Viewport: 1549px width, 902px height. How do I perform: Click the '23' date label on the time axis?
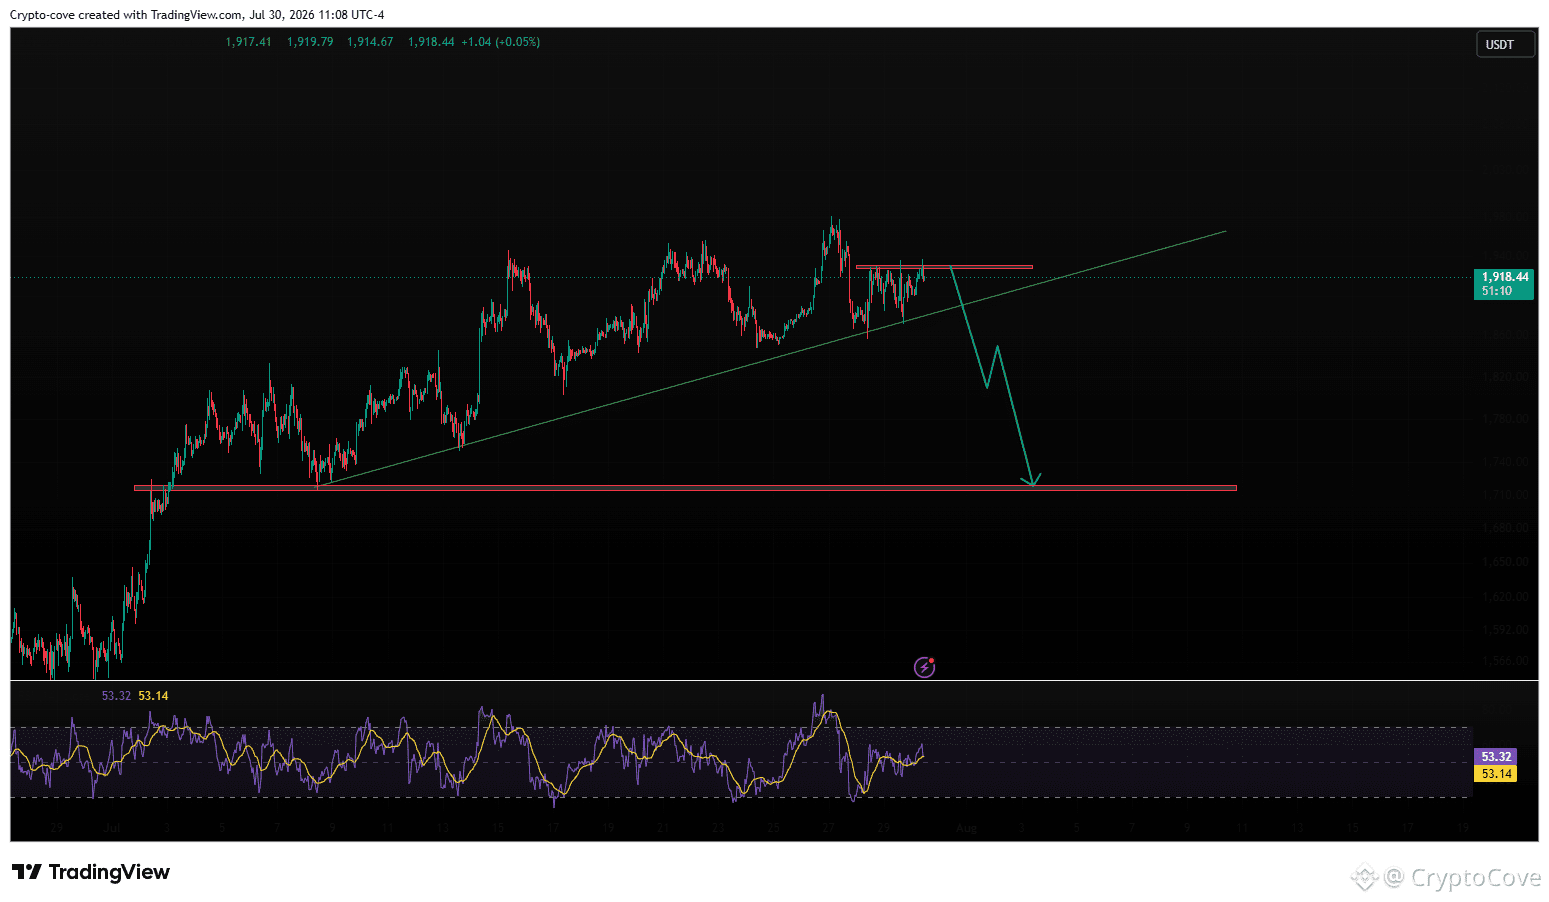click(x=718, y=828)
